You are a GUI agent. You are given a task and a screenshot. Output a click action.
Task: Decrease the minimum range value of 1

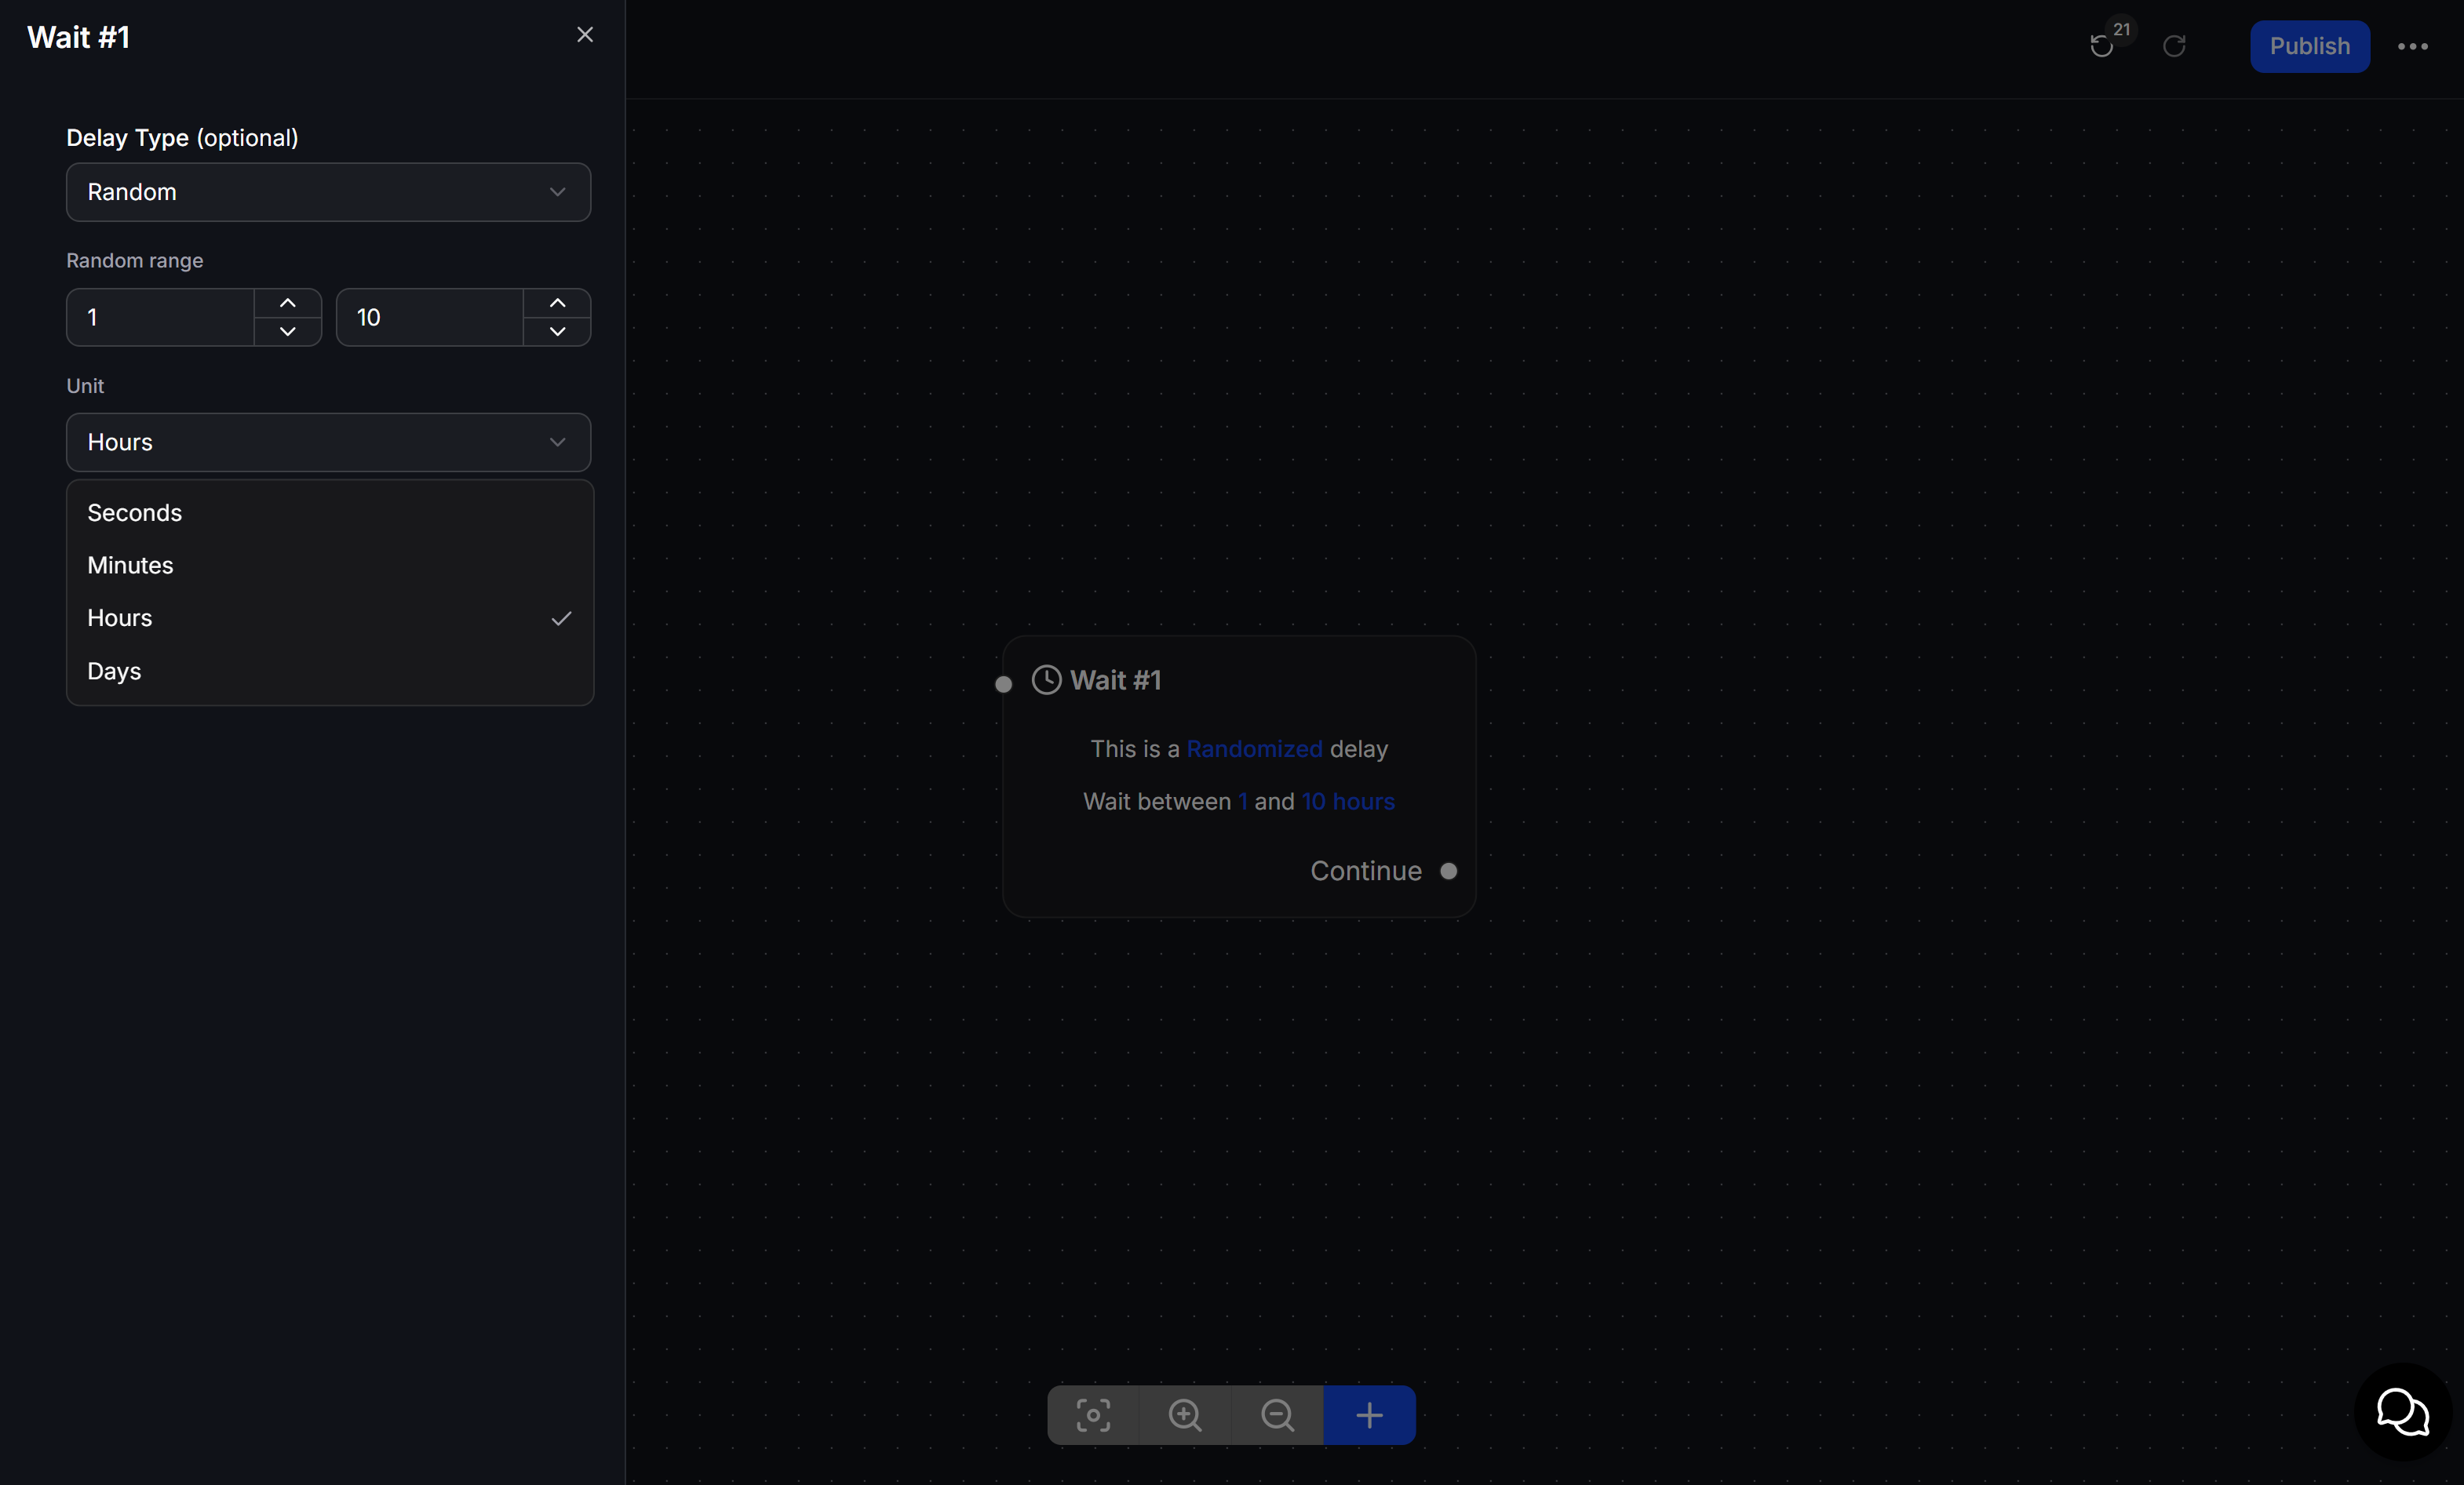click(288, 331)
